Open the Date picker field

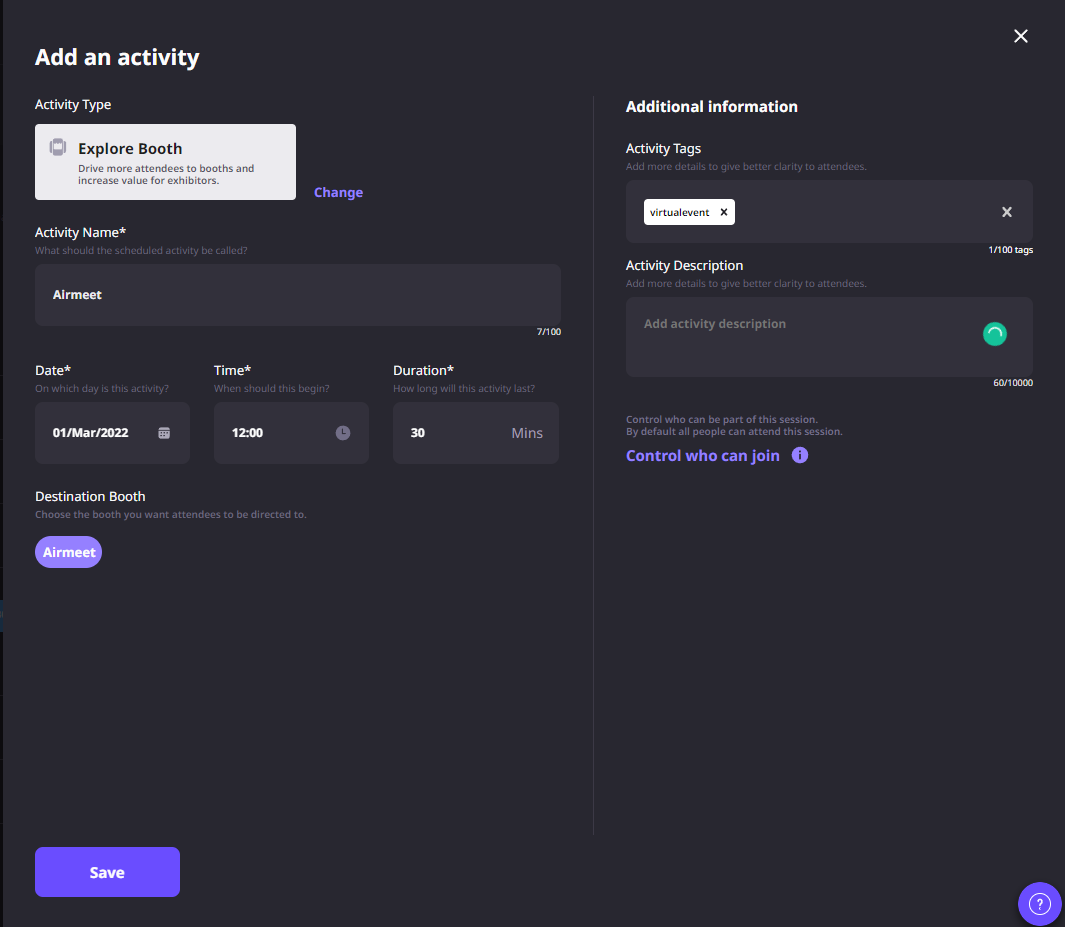click(x=100, y=433)
